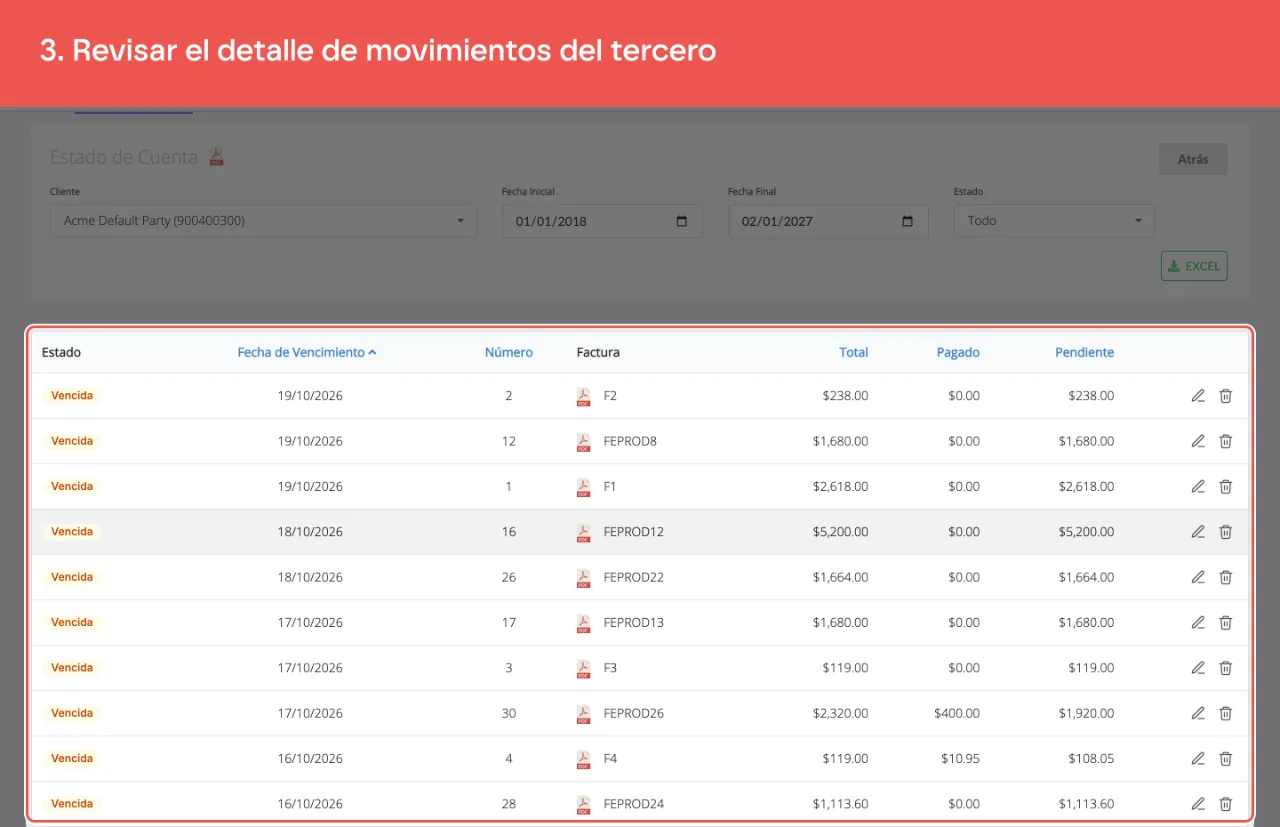This screenshot has width=1280, height=827.
Task: Sort by Fecha de Vencimiento column
Action: pyautogui.click(x=307, y=352)
